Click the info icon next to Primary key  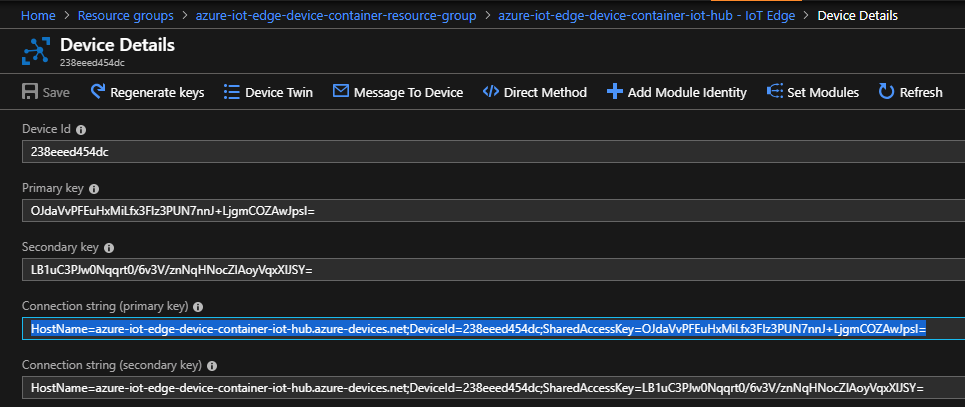pos(94,189)
